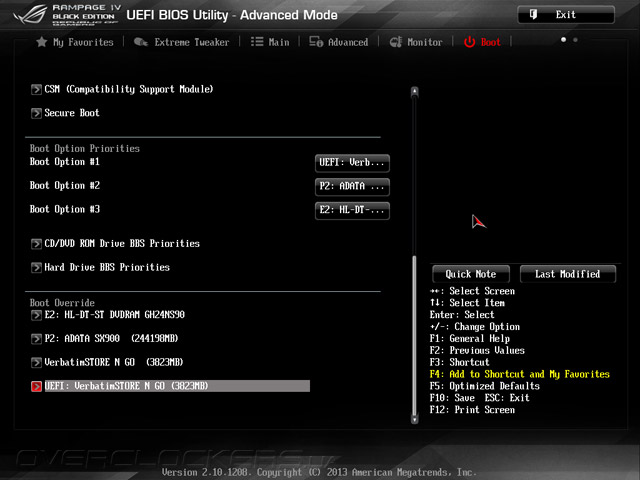Click the Advanced tab icon
Image resolution: width=640 pixels, height=480 pixels.
[x=316, y=42]
